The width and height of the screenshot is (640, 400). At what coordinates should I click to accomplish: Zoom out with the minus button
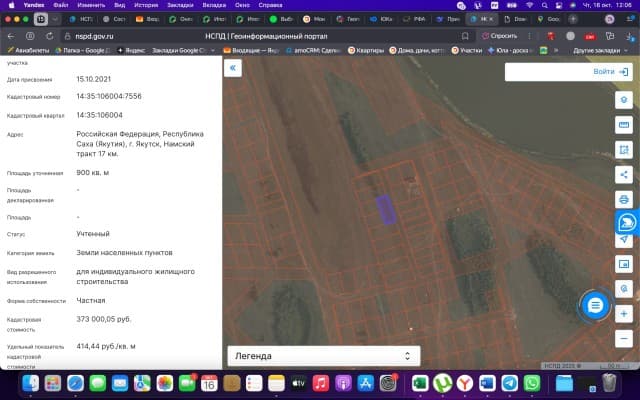tap(624, 337)
